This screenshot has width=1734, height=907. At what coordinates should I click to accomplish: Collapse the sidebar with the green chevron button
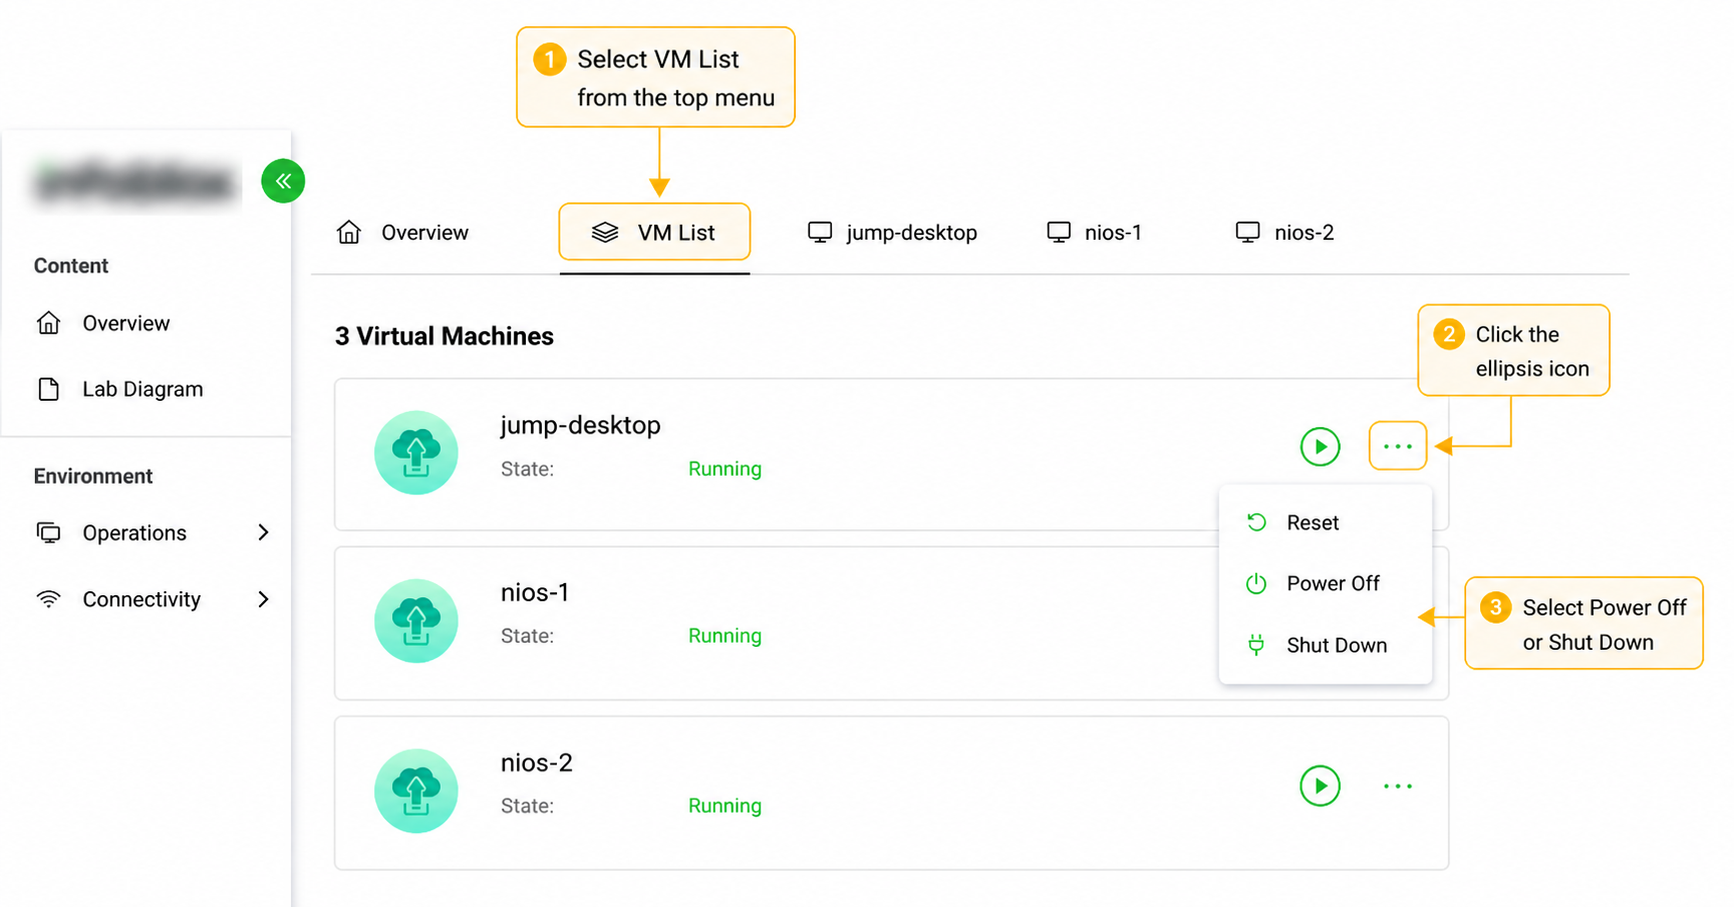coord(283,181)
